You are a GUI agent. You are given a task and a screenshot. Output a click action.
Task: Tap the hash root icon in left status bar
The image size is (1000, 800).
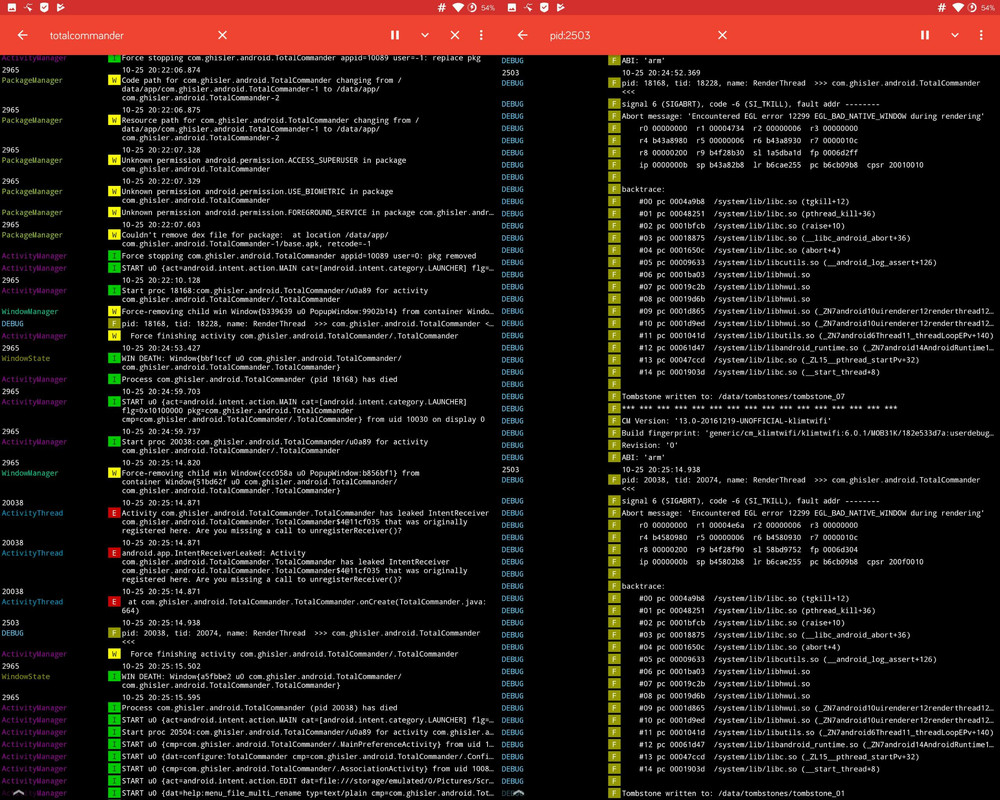pyautogui.click(x=441, y=7)
